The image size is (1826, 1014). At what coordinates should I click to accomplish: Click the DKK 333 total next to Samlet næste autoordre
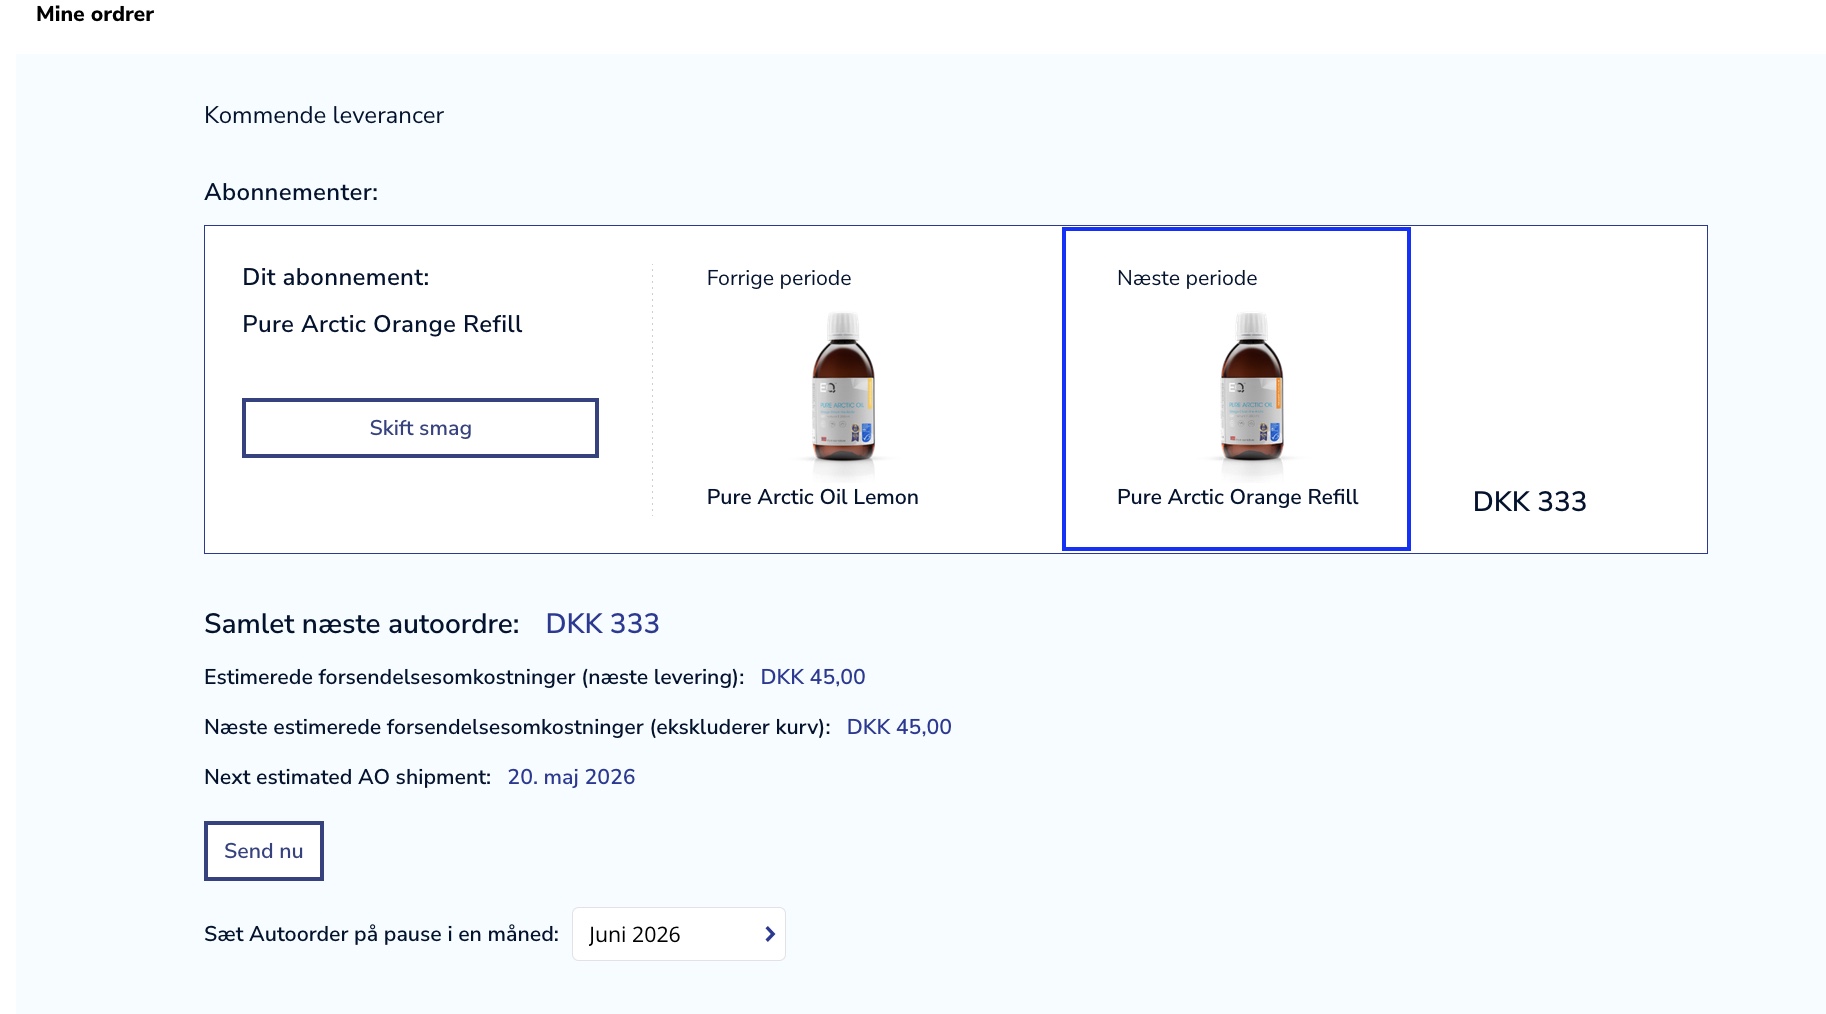(602, 623)
